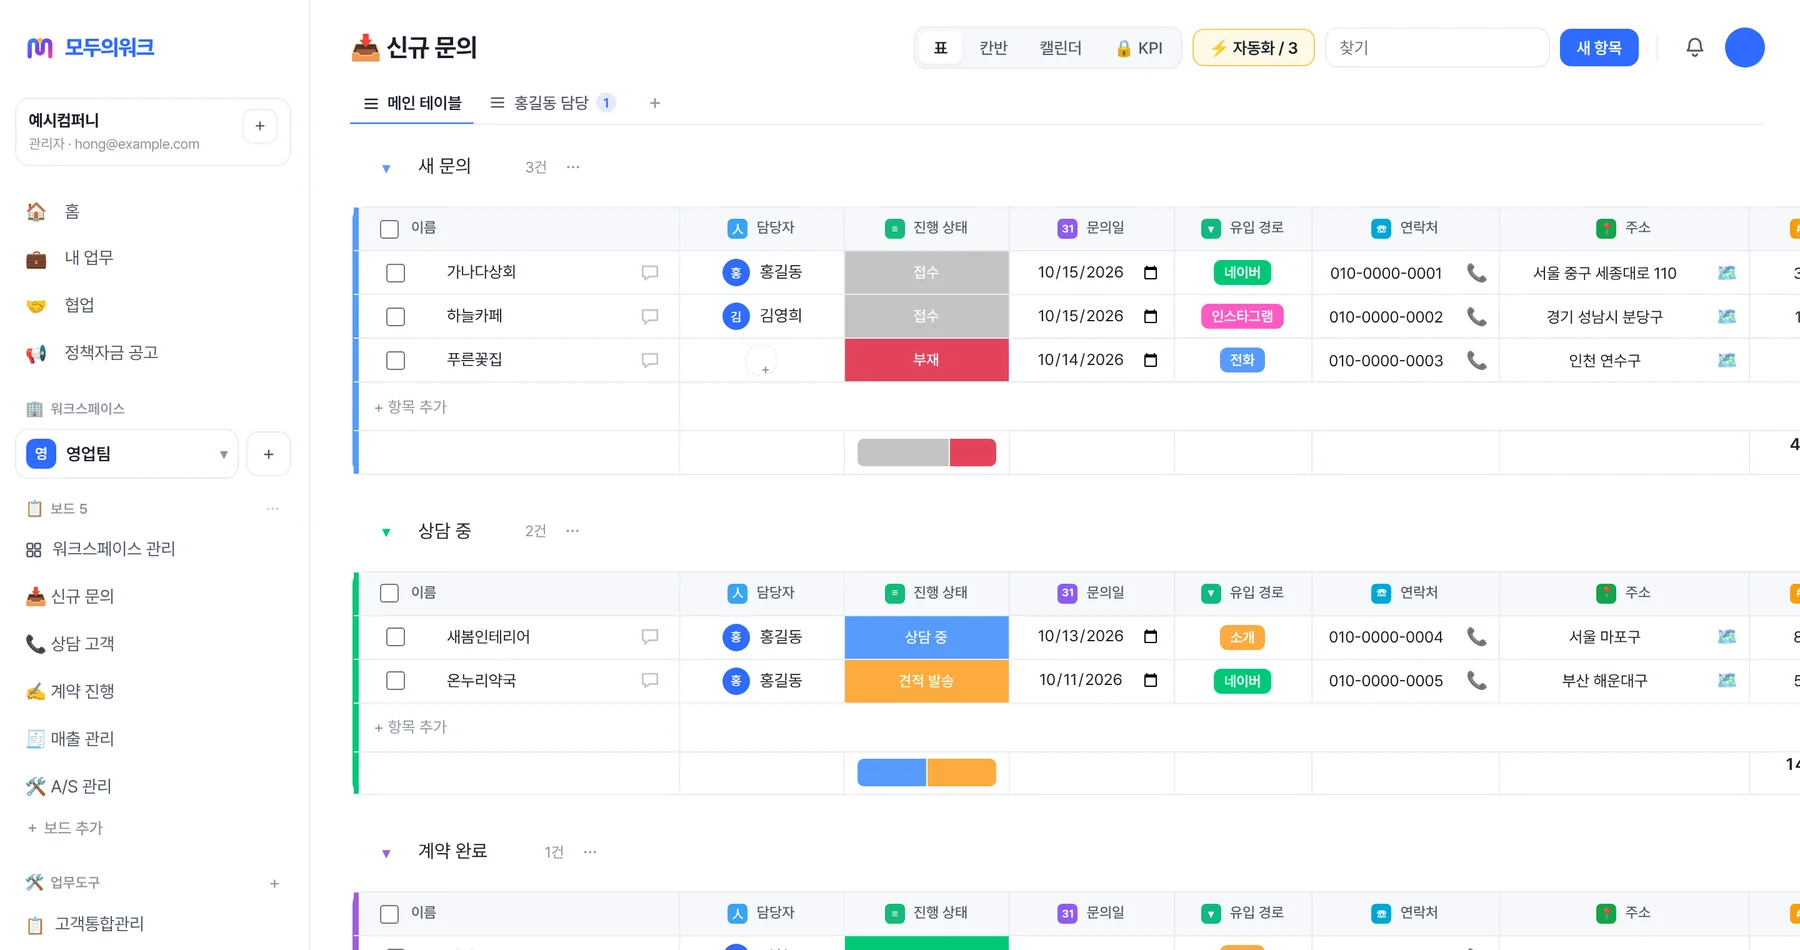The width and height of the screenshot is (1800, 950).
Task: Open map icon for 서울 중구 세종대로 110
Action: 1726,273
